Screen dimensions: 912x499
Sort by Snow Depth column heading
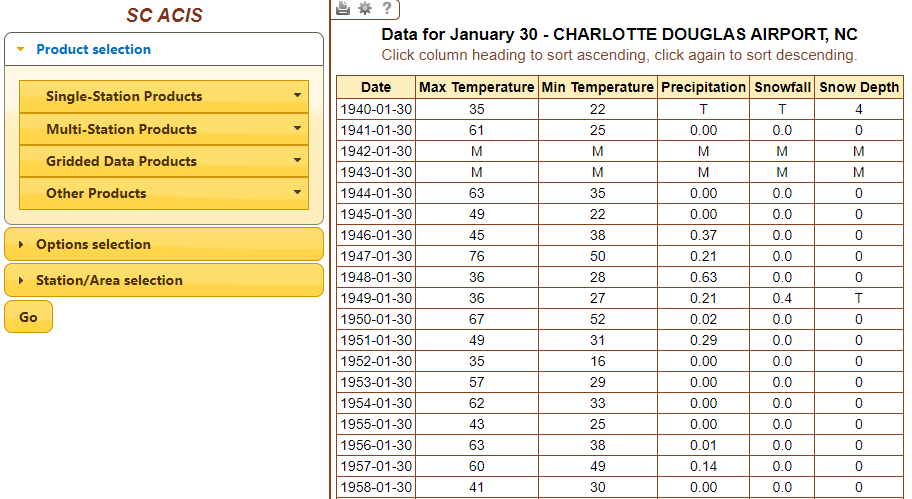point(858,87)
